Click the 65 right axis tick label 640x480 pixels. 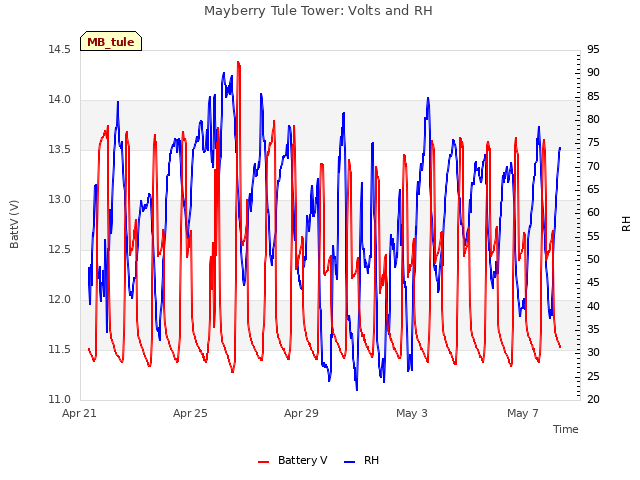click(x=593, y=189)
